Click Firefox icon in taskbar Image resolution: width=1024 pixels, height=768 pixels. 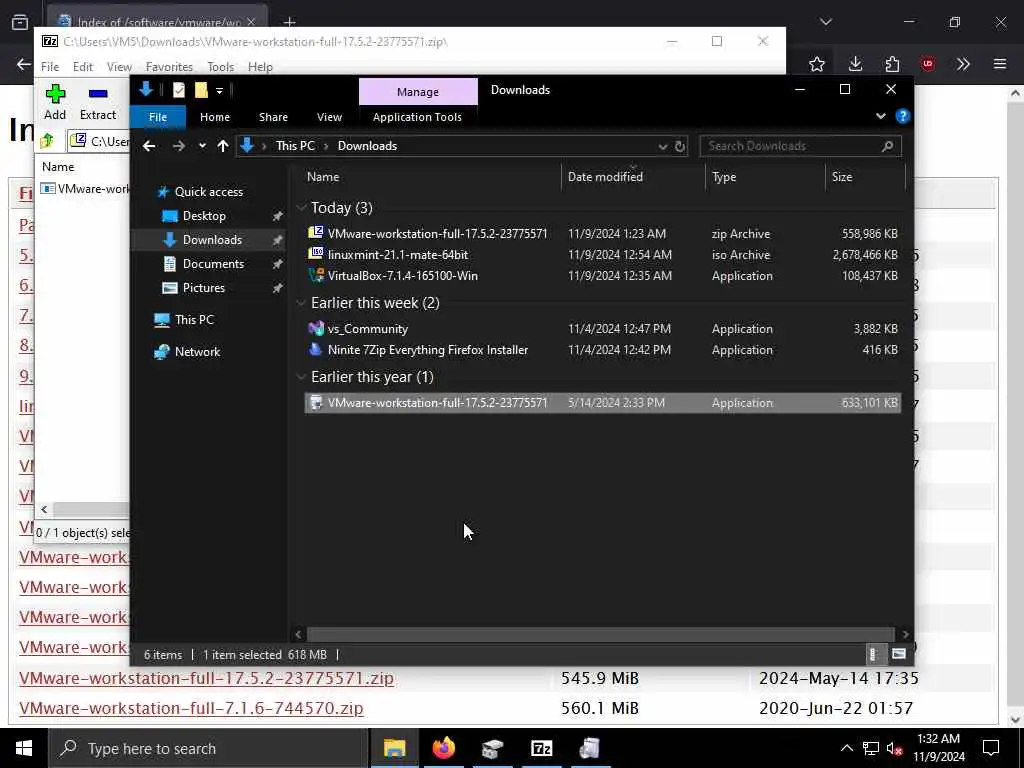[443, 748]
